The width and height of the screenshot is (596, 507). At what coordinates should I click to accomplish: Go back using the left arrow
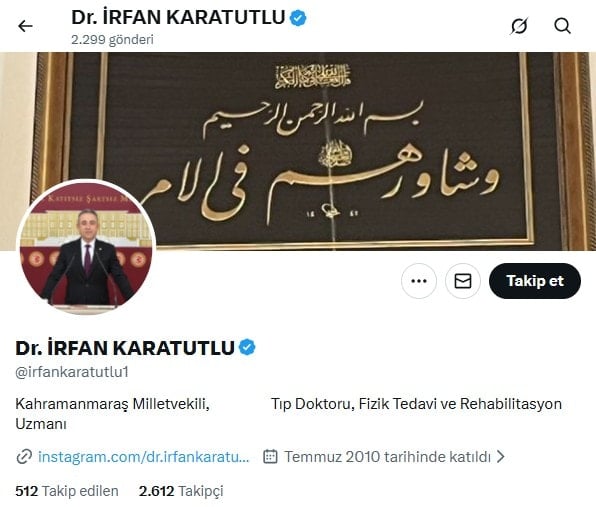25,26
